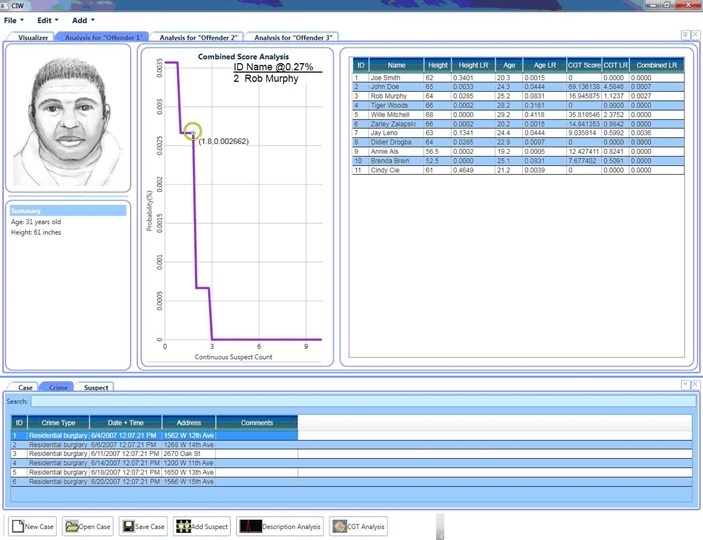Switch to Analysis for "Offender 2" tab
This screenshot has width=703, height=540.
198,37
